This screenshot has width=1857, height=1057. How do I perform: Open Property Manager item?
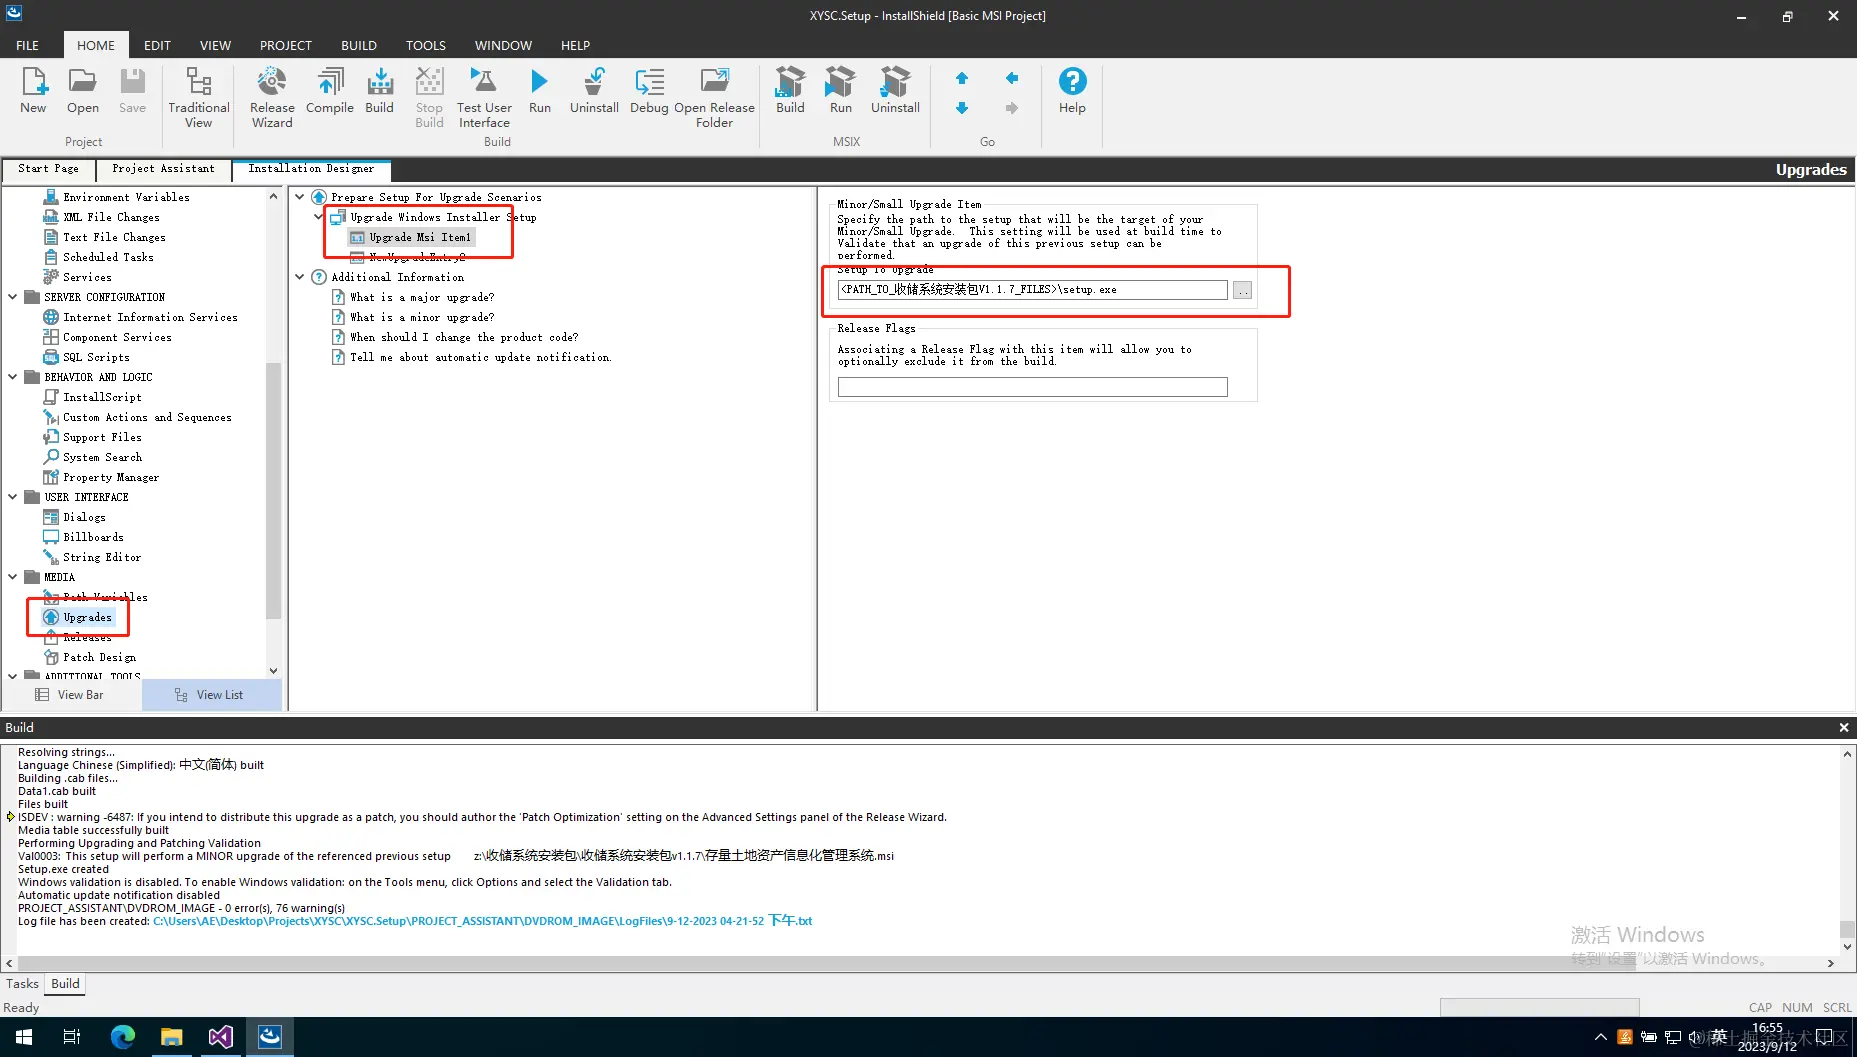tap(111, 477)
